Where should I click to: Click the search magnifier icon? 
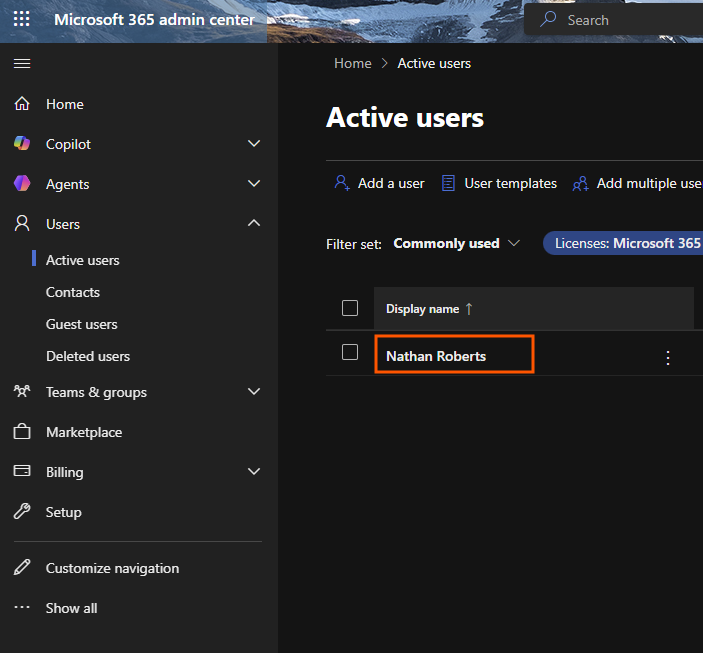pyautogui.click(x=548, y=19)
